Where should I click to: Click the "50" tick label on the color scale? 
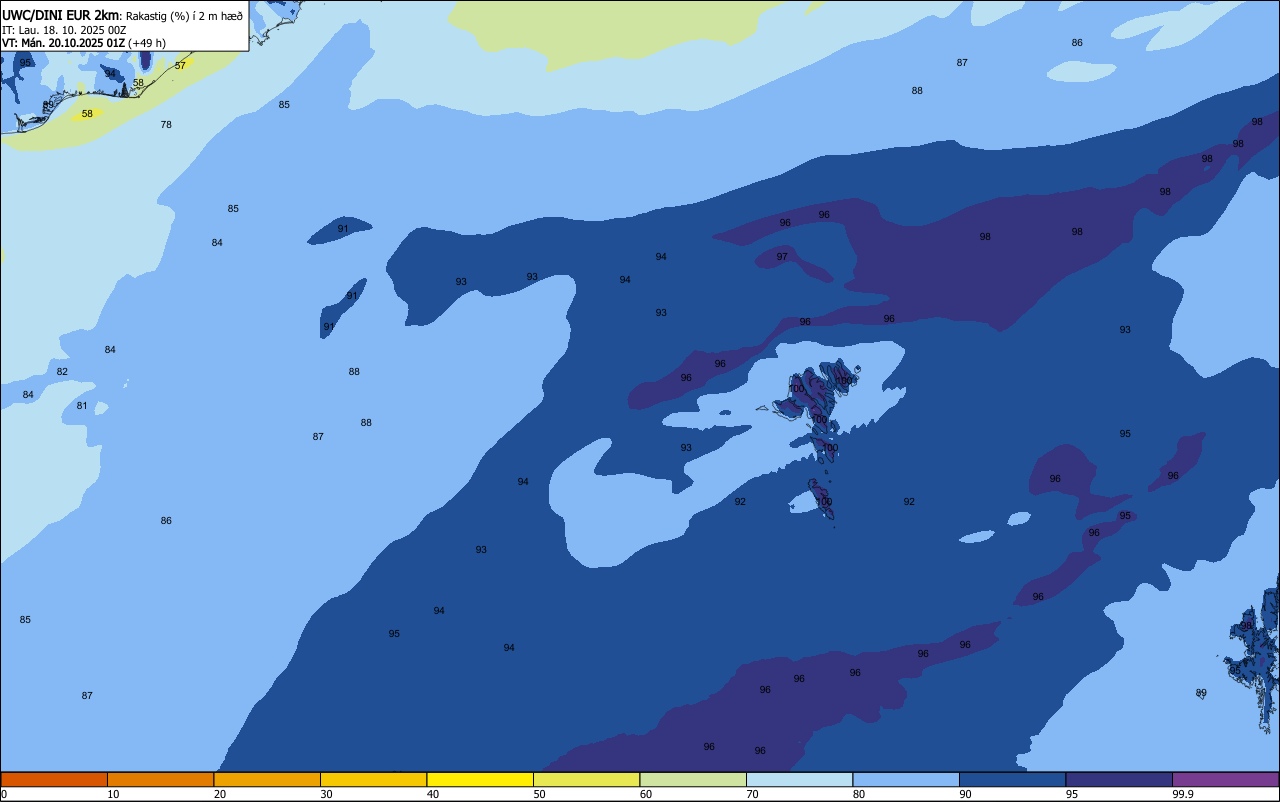pos(539,794)
